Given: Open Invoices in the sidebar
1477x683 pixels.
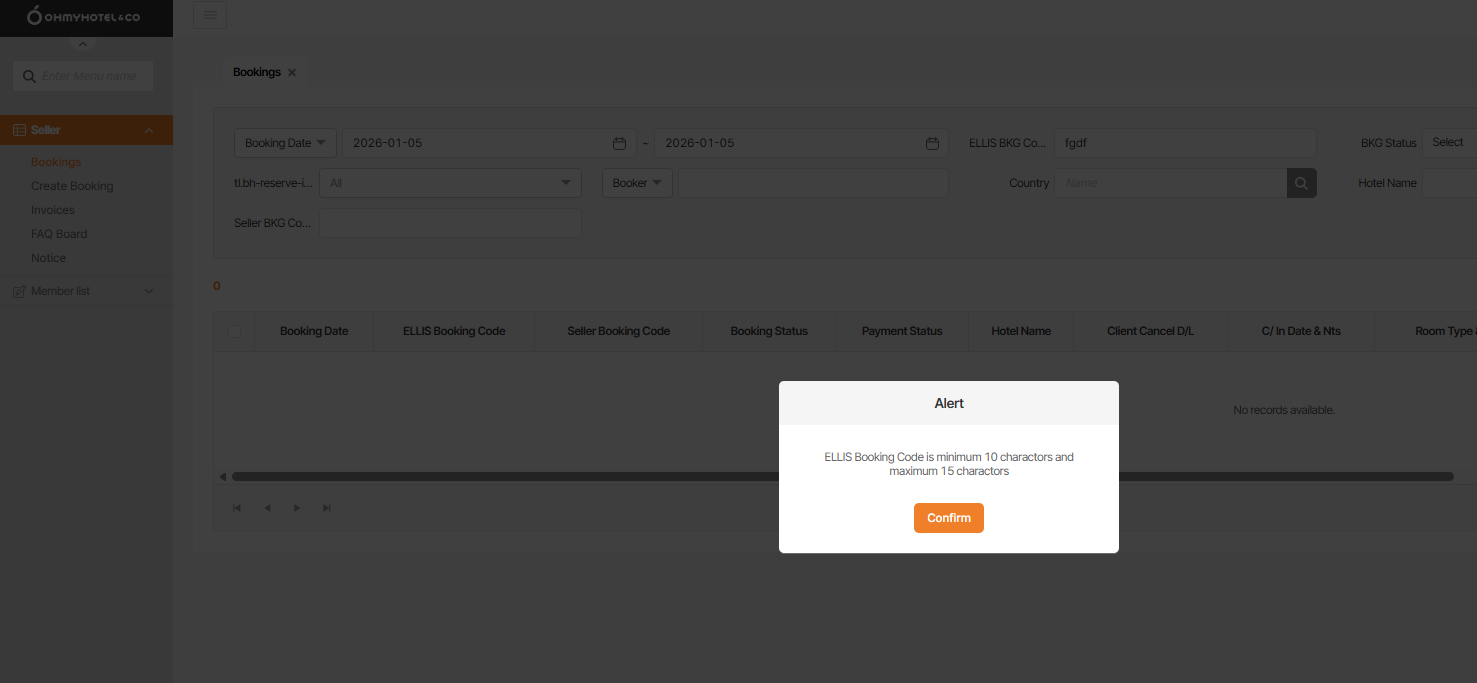Looking at the screenshot, I should tap(53, 210).
